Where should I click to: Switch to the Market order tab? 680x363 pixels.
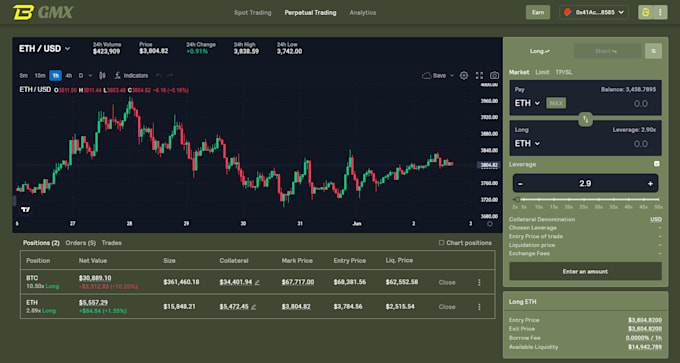point(519,72)
